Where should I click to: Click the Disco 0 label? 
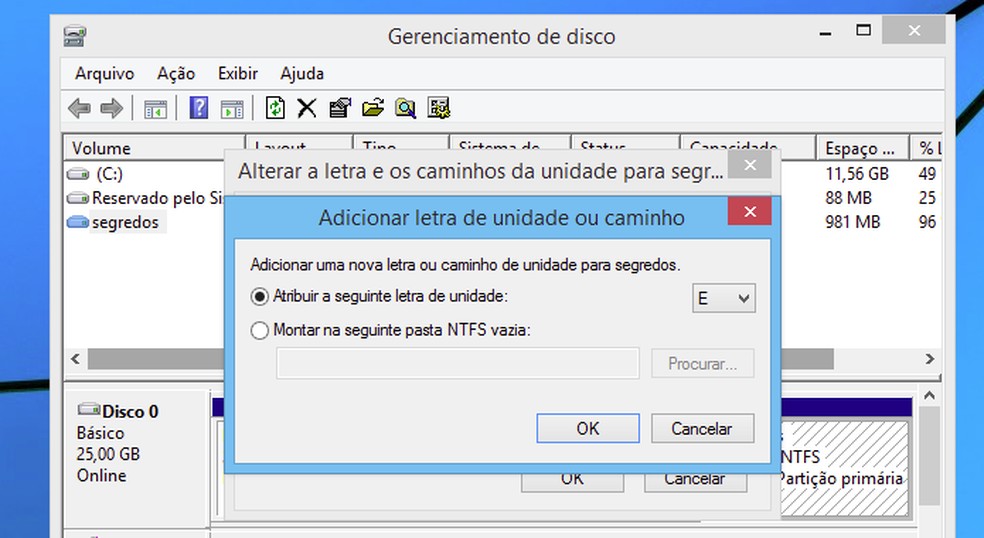click(131, 411)
